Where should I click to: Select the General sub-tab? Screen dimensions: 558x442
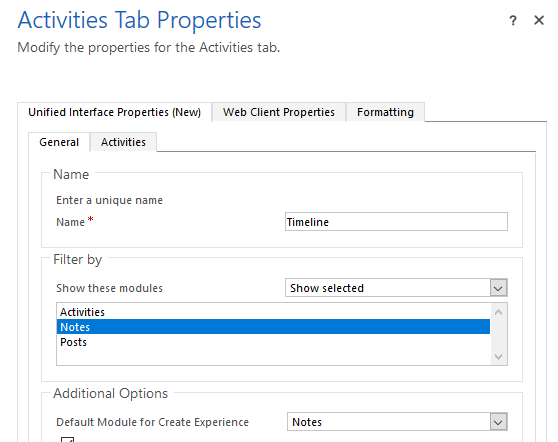[x=59, y=142]
